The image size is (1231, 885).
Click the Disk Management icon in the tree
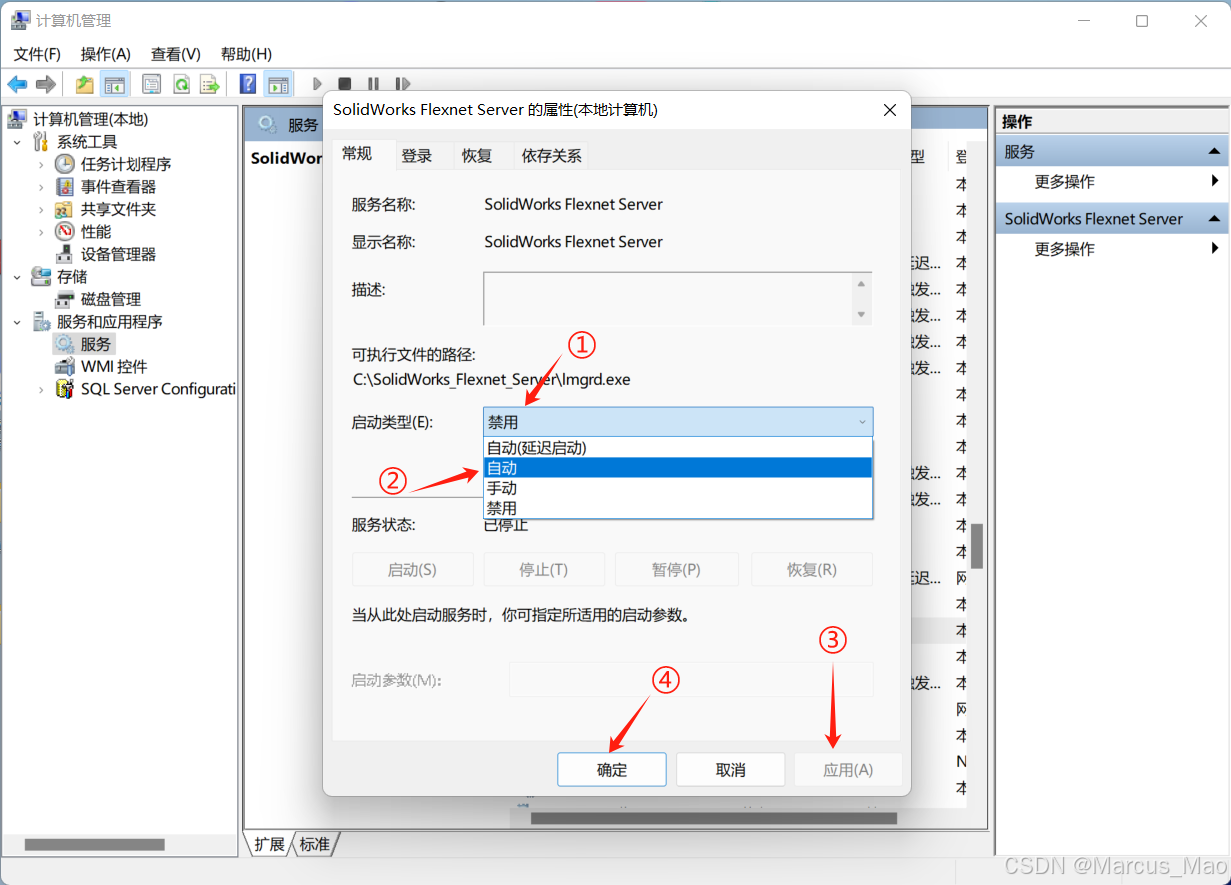[x=64, y=299]
